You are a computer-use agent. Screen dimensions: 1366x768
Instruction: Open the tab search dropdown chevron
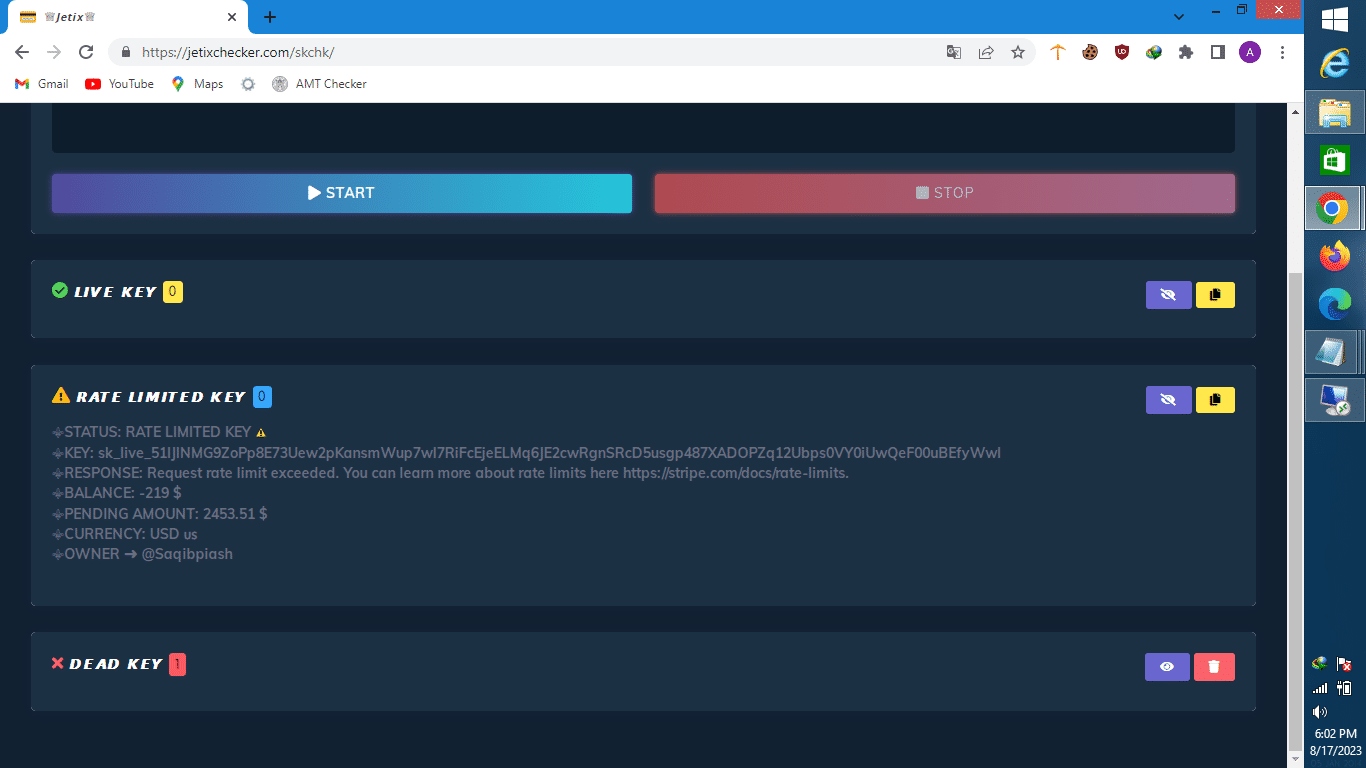(1178, 16)
